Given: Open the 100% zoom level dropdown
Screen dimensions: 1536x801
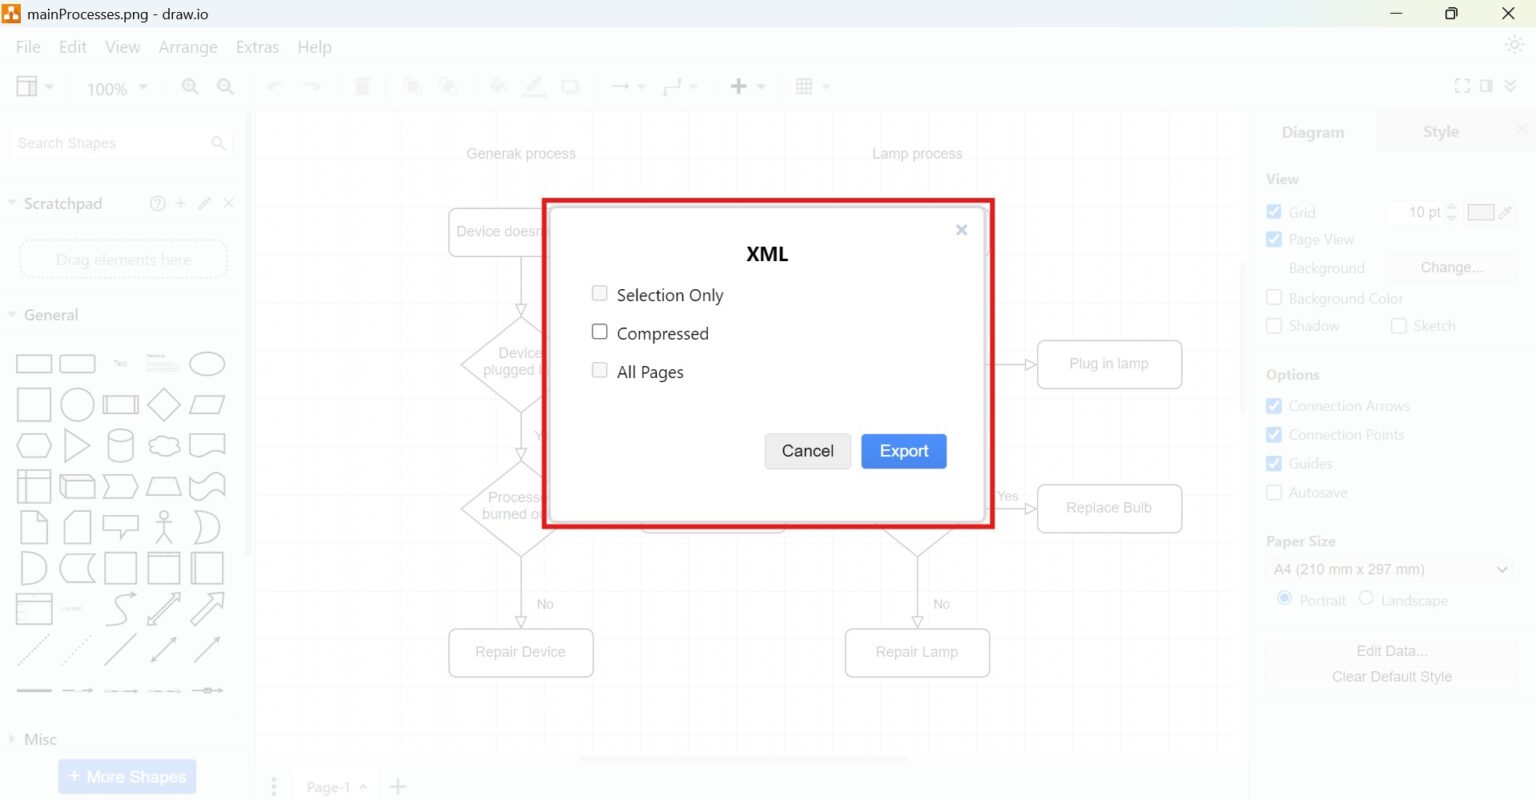Looking at the screenshot, I should (115, 88).
